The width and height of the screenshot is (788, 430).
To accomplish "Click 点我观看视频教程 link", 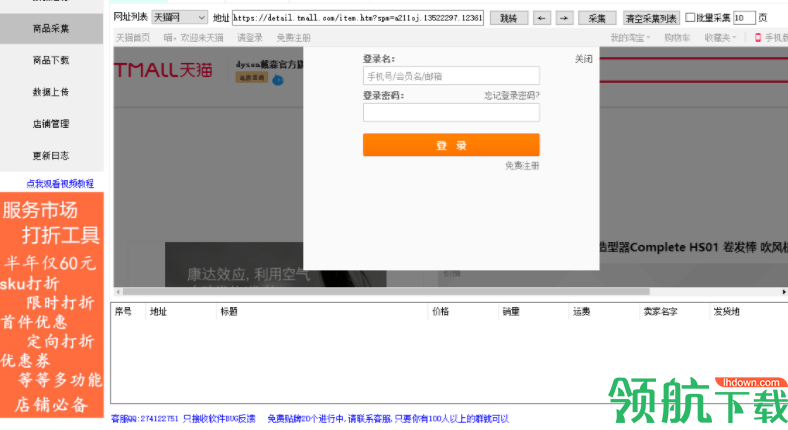I will click(x=60, y=184).
